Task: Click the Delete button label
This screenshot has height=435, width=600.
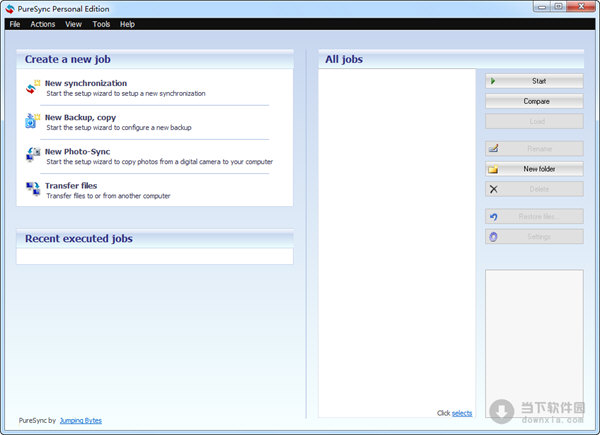Action: point(539,189)
